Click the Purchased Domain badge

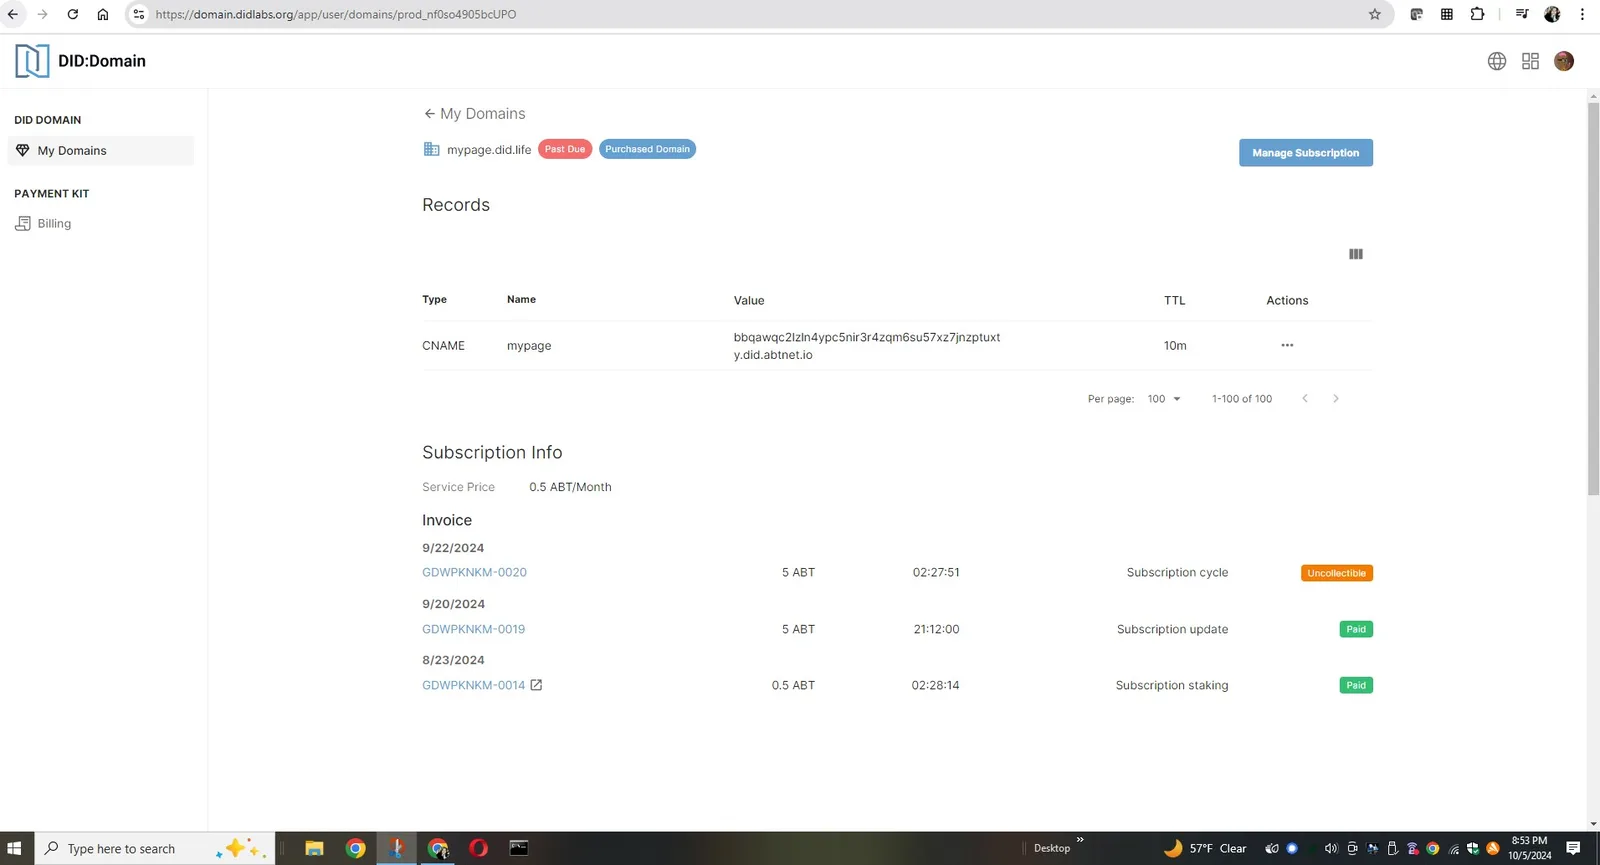click(647, 149)
